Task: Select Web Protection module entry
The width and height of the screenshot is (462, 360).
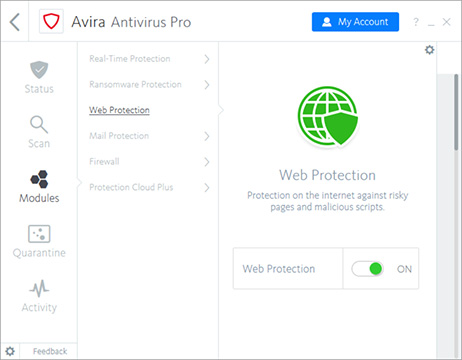Action: [x=119, y=110]
